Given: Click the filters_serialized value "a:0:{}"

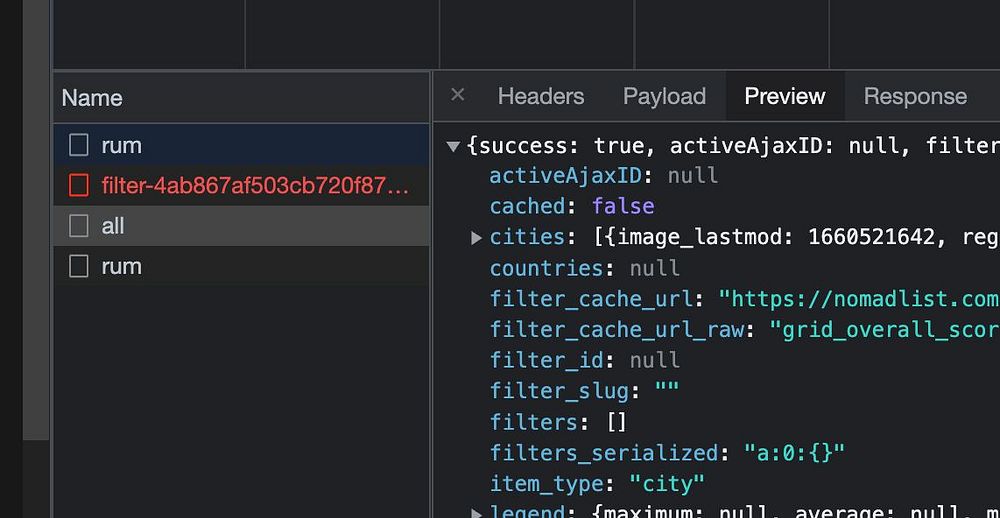Looking at the screenshot, I should pos(795,453).
